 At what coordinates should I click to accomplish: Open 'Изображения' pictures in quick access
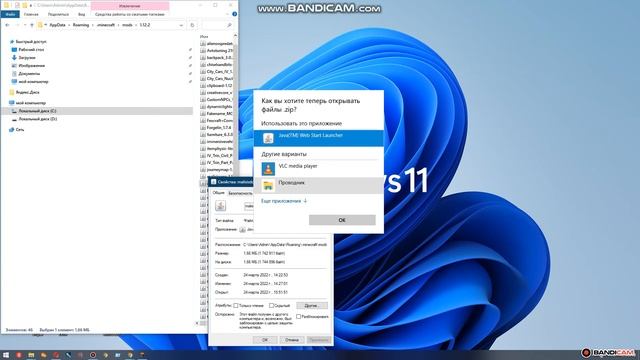pos(31,66)
